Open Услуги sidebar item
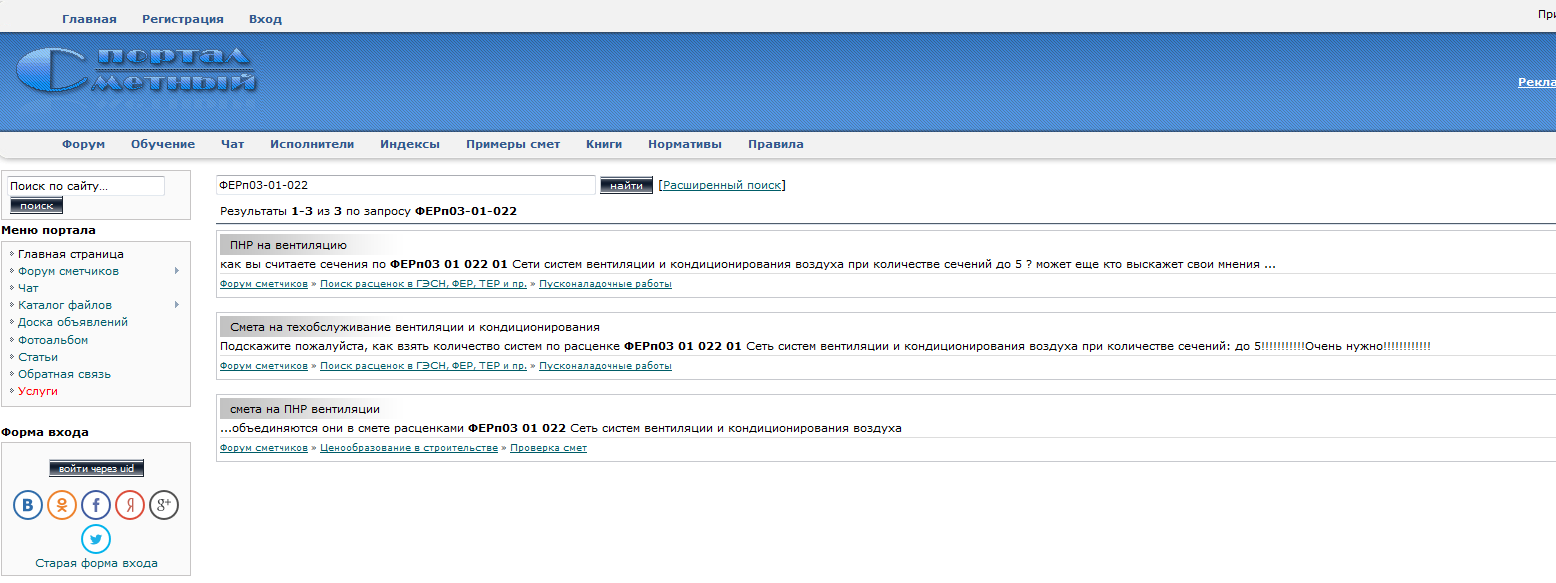The height and width of the screenshot is (583, 1556). click(38, 391)
